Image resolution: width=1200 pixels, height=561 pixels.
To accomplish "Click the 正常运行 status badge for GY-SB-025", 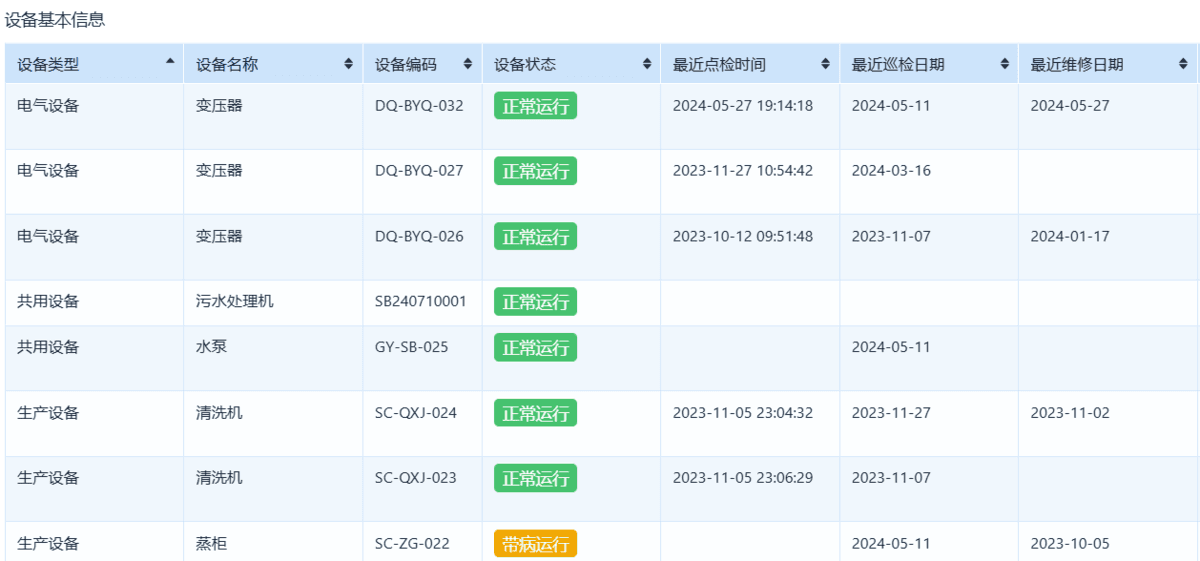I will click(535, 348).
